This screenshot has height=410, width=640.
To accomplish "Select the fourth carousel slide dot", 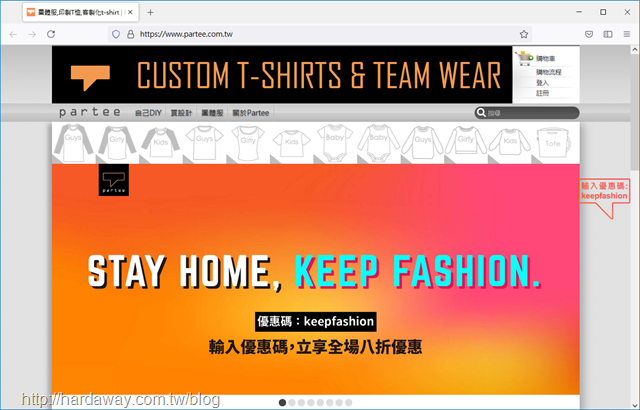I will pos(311,403).
